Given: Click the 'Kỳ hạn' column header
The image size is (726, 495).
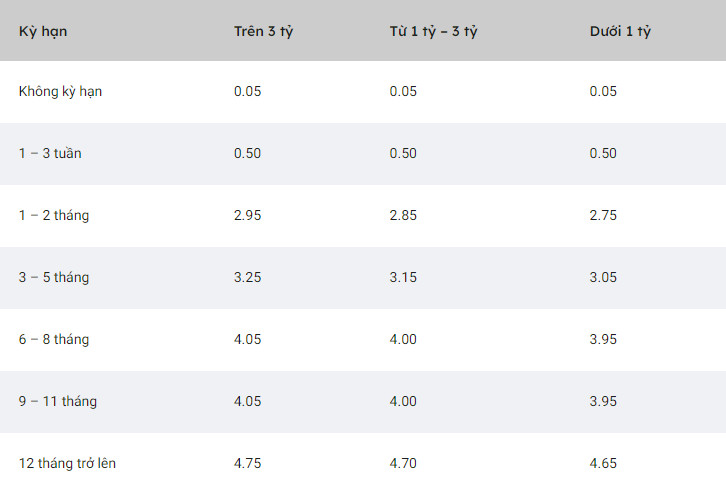Looking at the screenshot, I should point(43,31).
